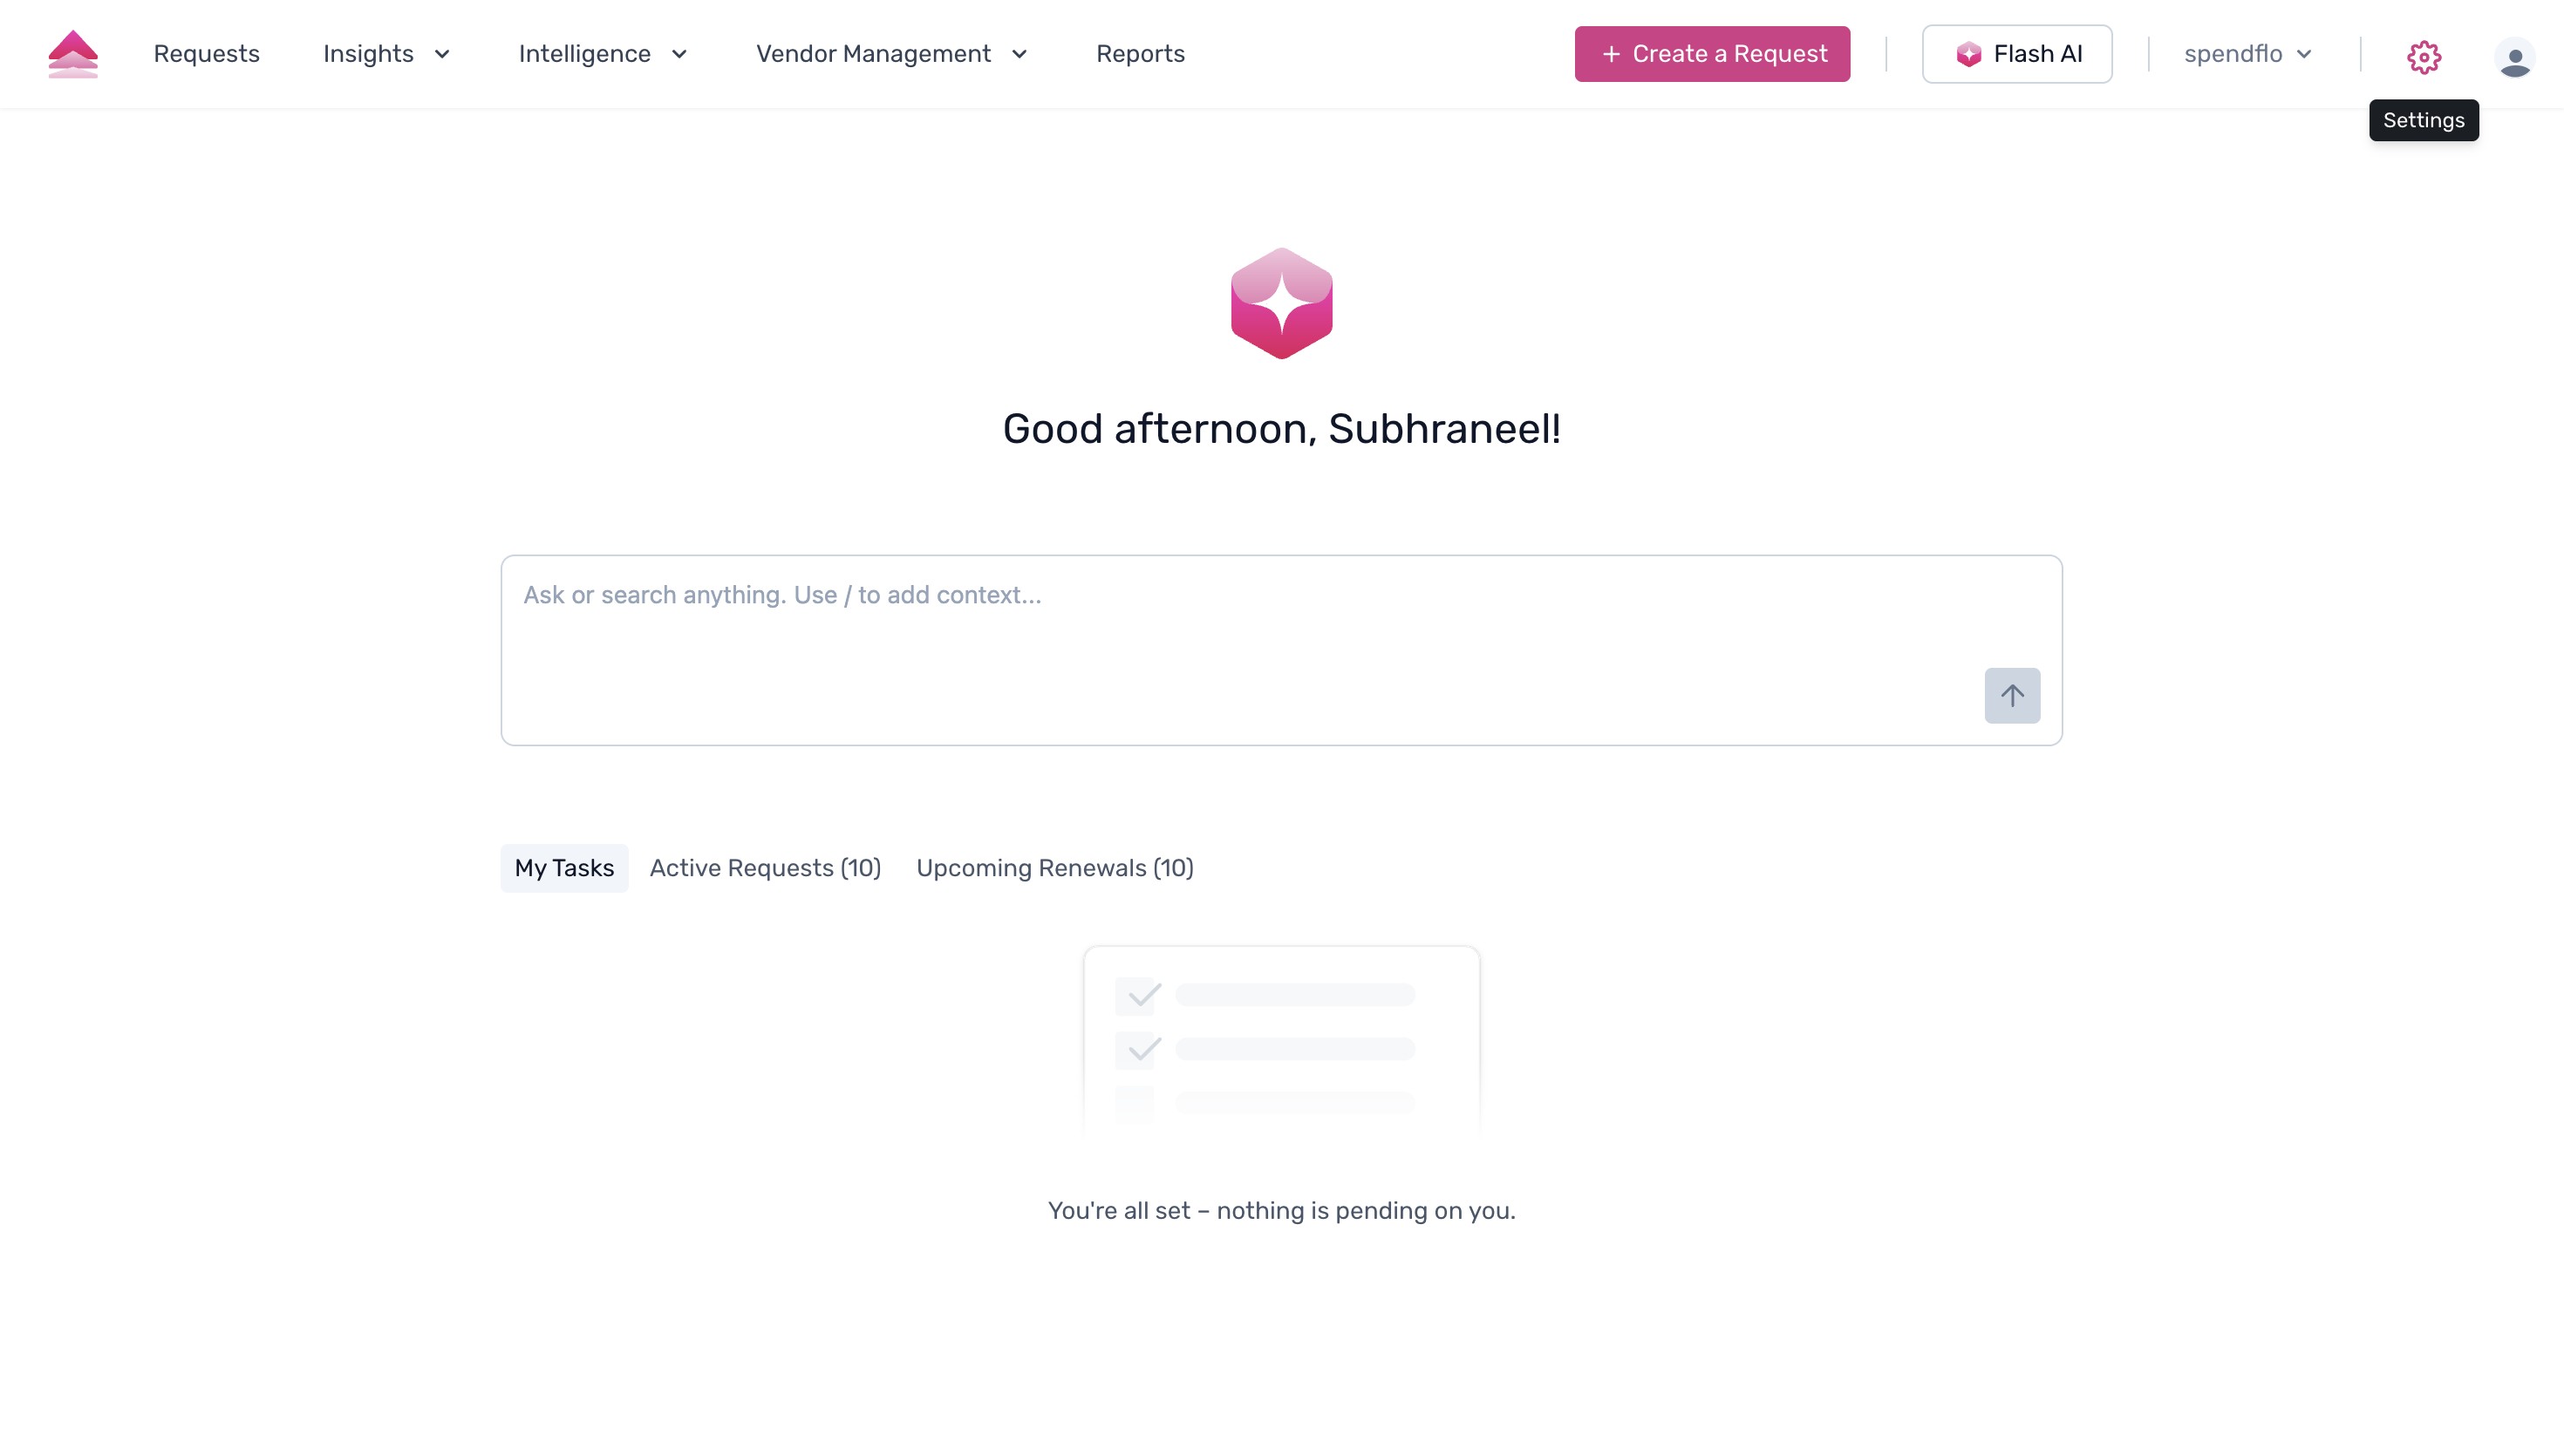Click the Spendflo logo in top left
Viewport: 2564px width, 1456px height.
73,53
